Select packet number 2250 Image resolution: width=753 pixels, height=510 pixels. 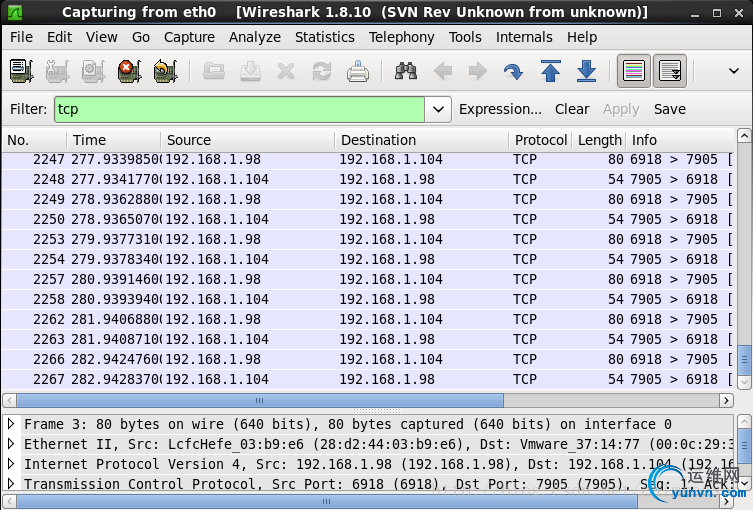(368, 219)
